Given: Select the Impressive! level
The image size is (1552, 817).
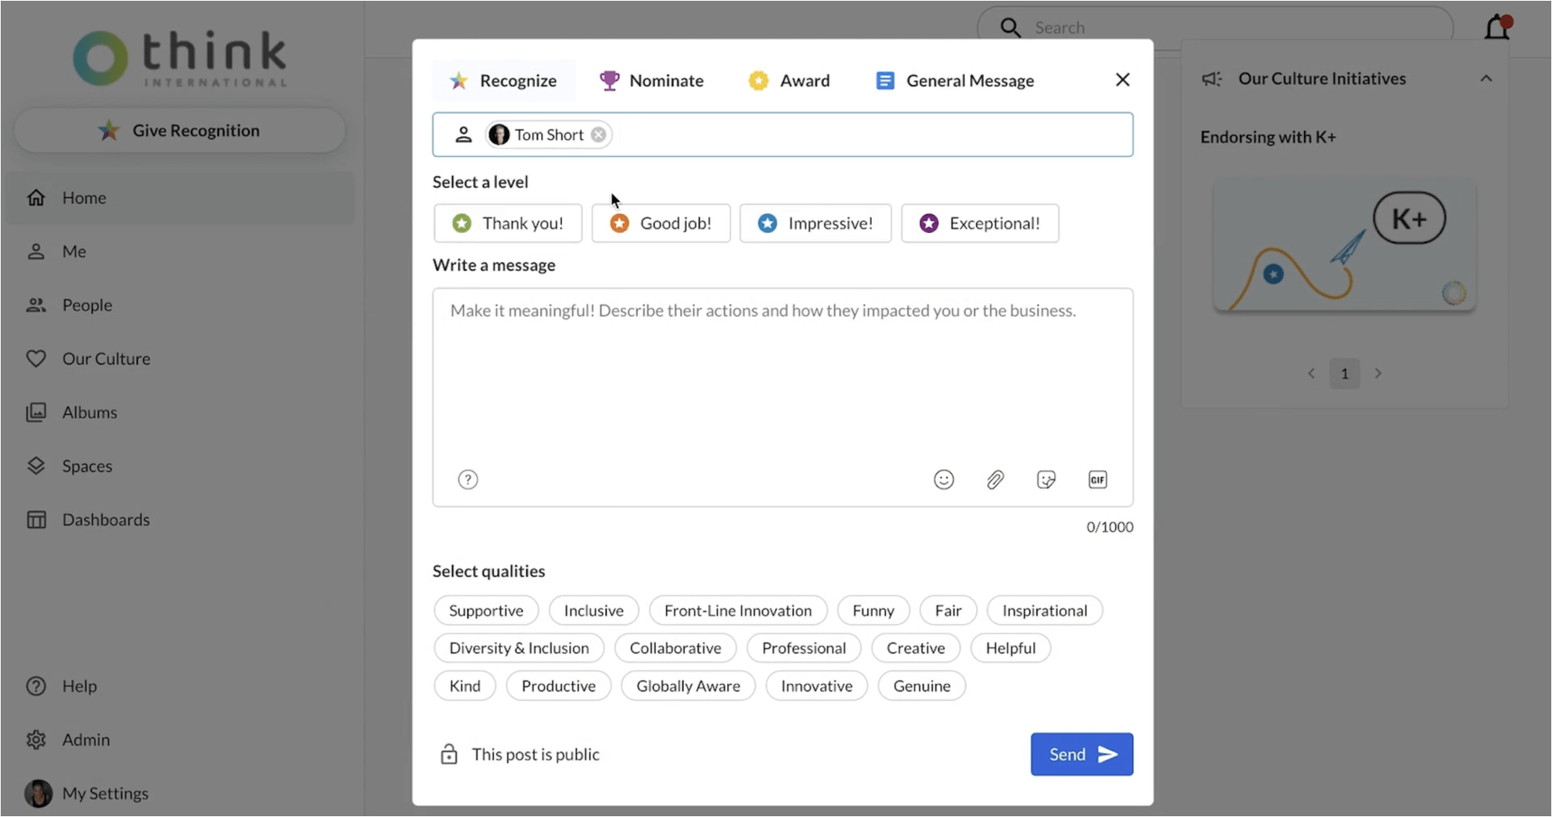Looking at the screenshot, I should click(815, 223).
